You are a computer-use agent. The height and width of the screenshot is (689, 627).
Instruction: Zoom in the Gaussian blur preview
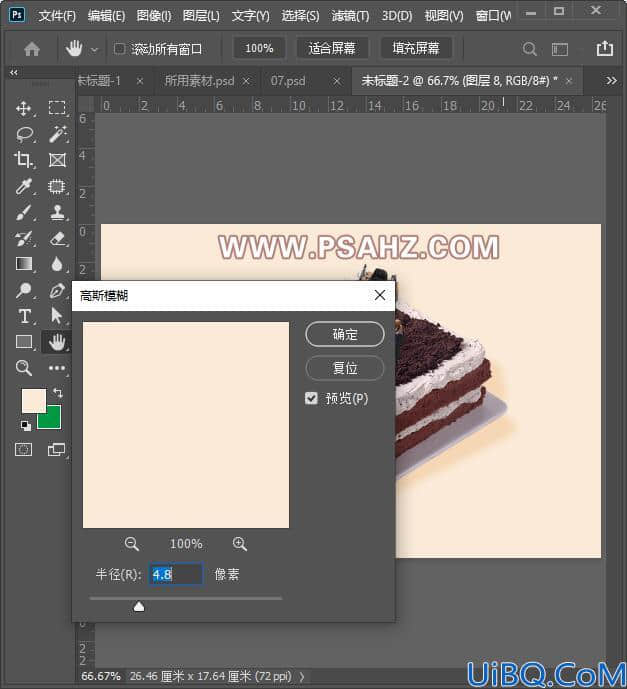pyautogui.click(x=239, y=544)
